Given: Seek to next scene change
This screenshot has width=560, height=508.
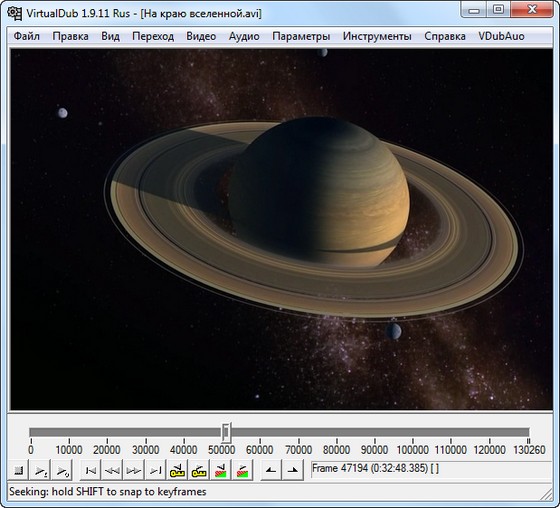Looking at the screenshot, I should 243,470.
